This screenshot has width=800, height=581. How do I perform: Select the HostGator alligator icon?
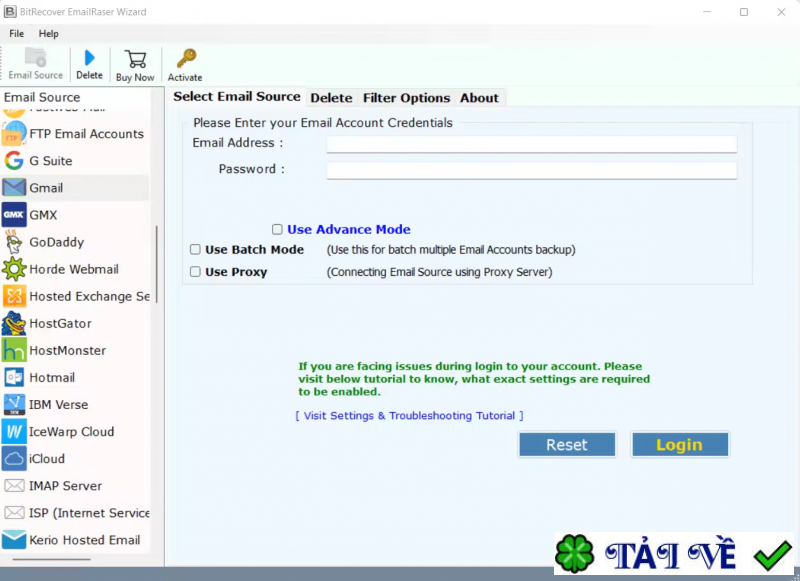[14, 323]
